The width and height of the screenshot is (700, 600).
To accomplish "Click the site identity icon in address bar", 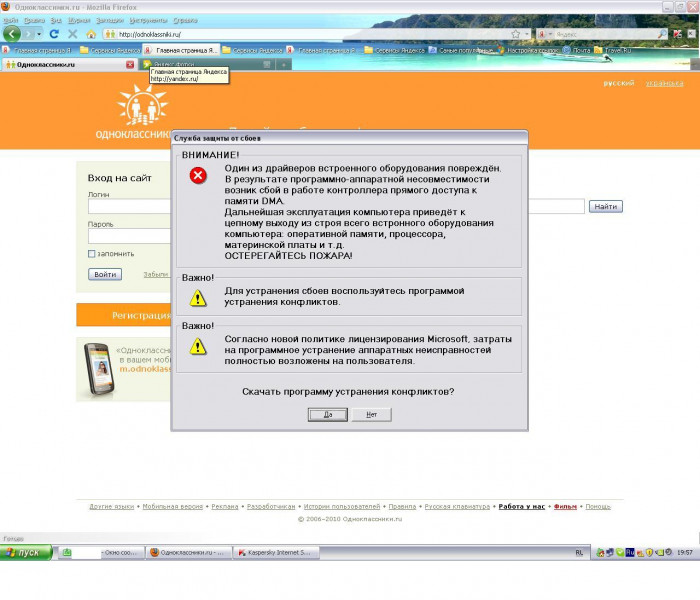I will [110, 34].
